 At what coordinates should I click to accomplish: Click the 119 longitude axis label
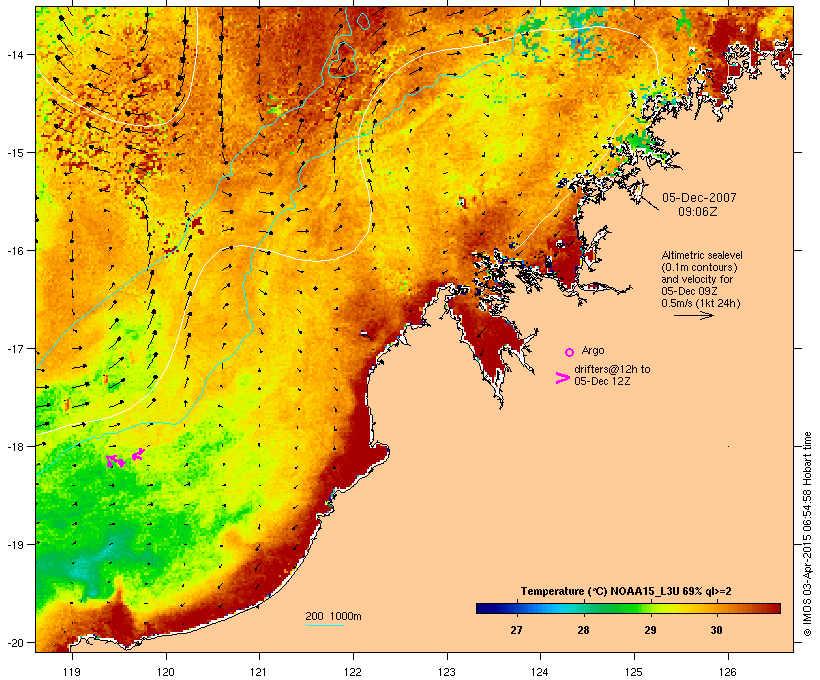point(72,672)
